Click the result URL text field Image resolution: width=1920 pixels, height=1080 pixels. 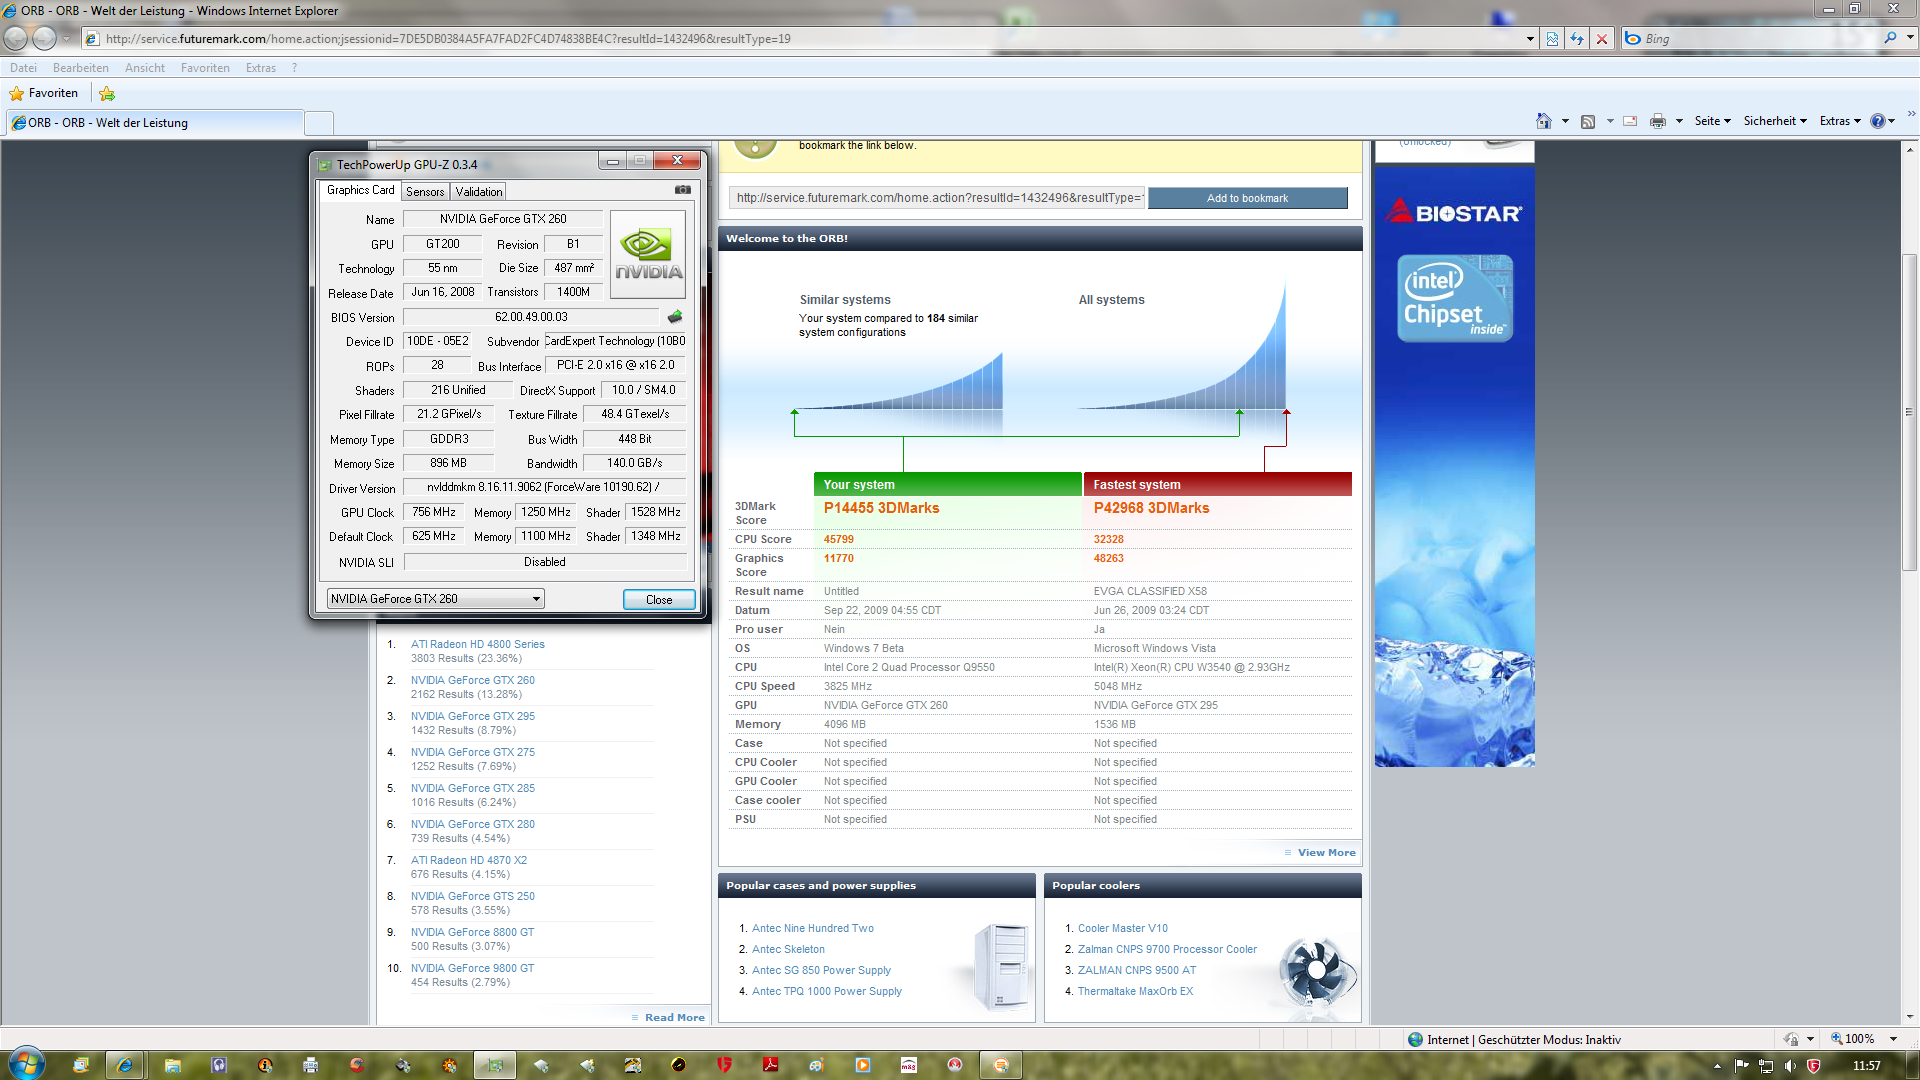coord(937,198)
